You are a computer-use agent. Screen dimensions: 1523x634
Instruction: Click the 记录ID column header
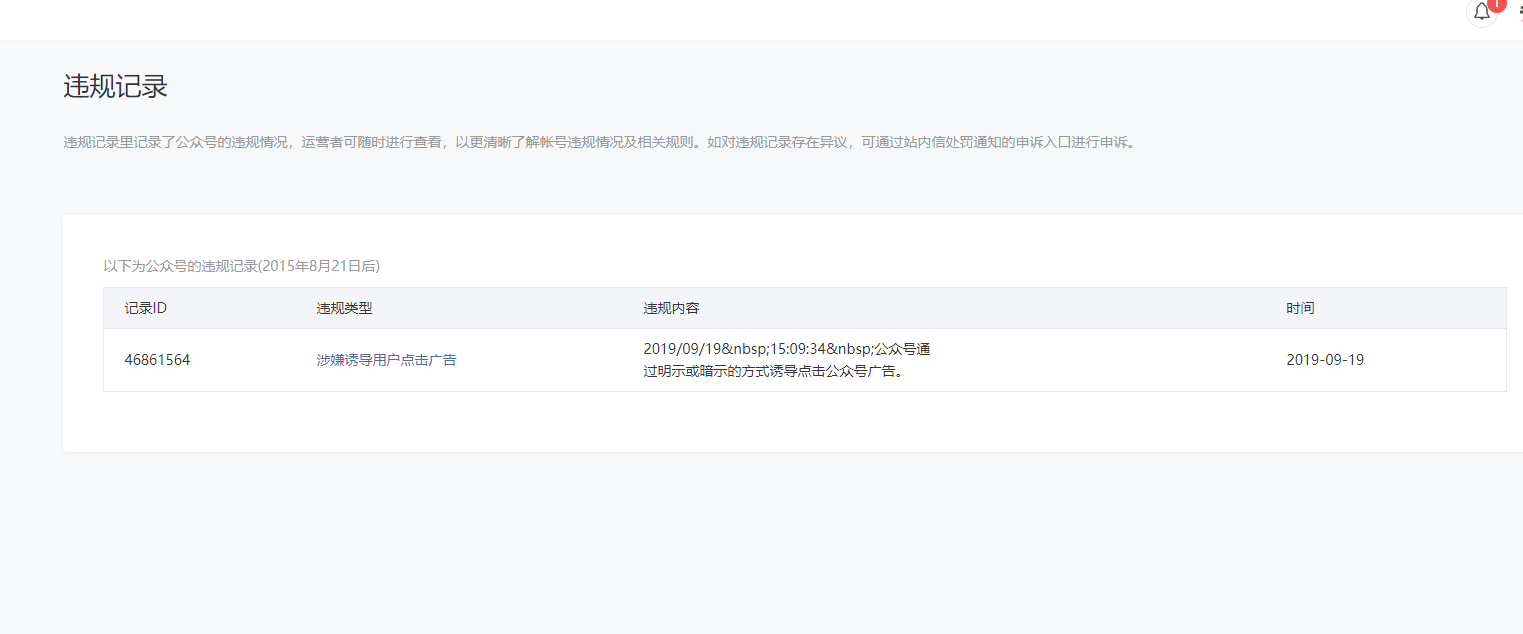pyautogui.click(x=145, y=308)
